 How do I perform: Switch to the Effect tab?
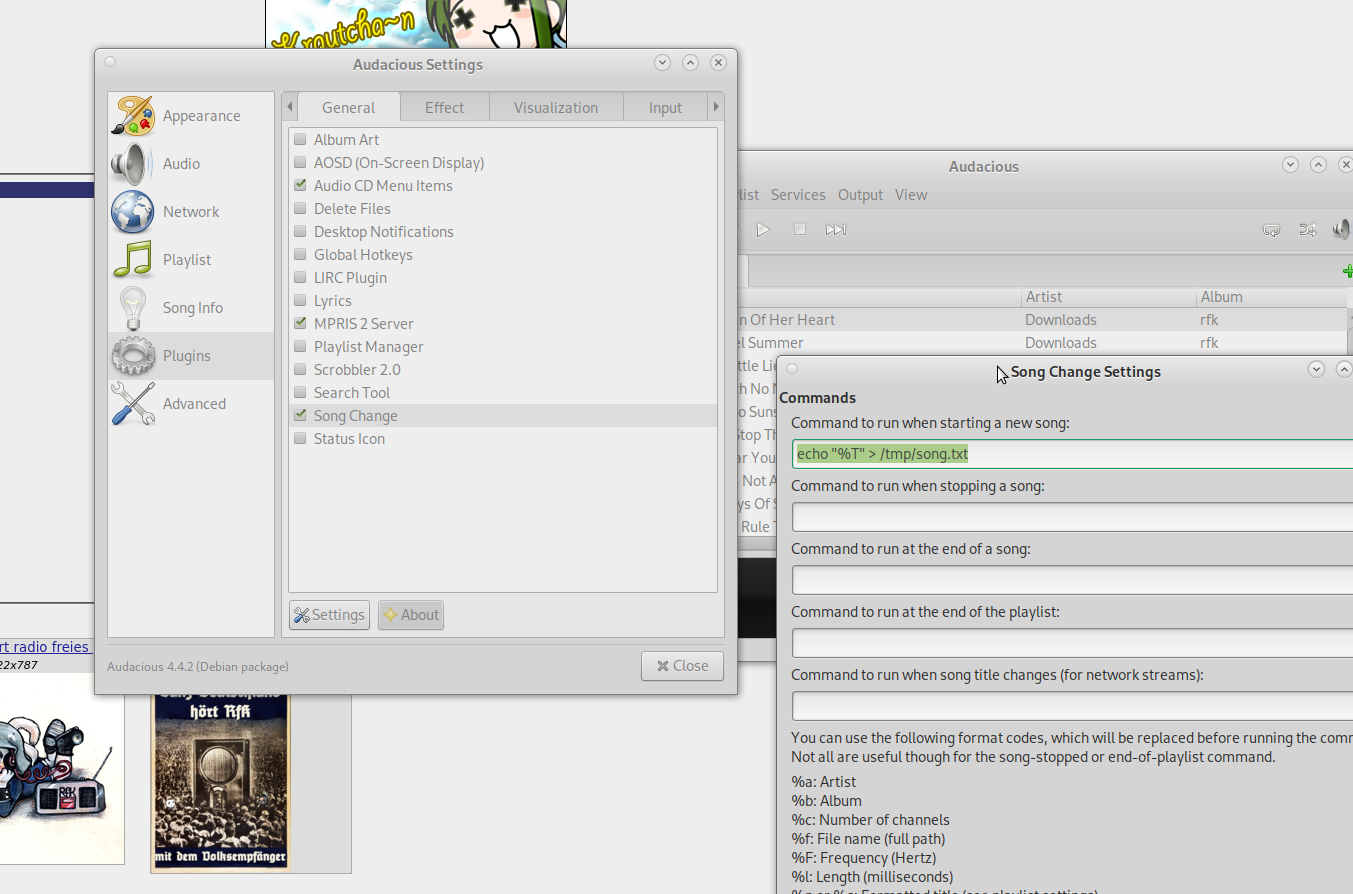(x=444, y=108)
